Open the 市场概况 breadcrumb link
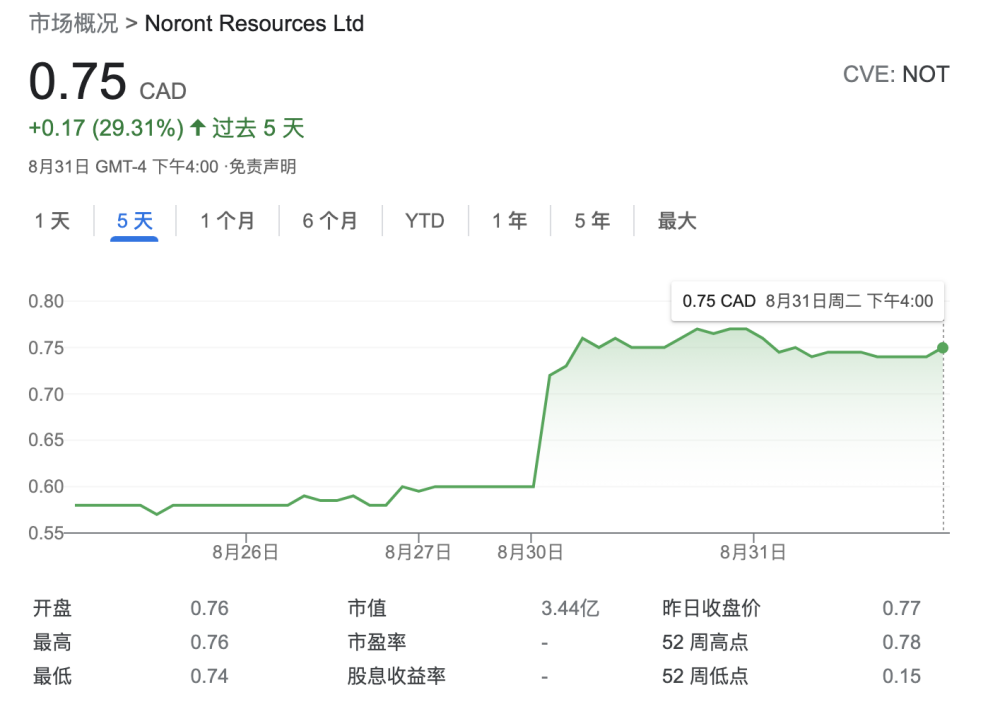This screenshot has height=714, width=988. [73, 23]
